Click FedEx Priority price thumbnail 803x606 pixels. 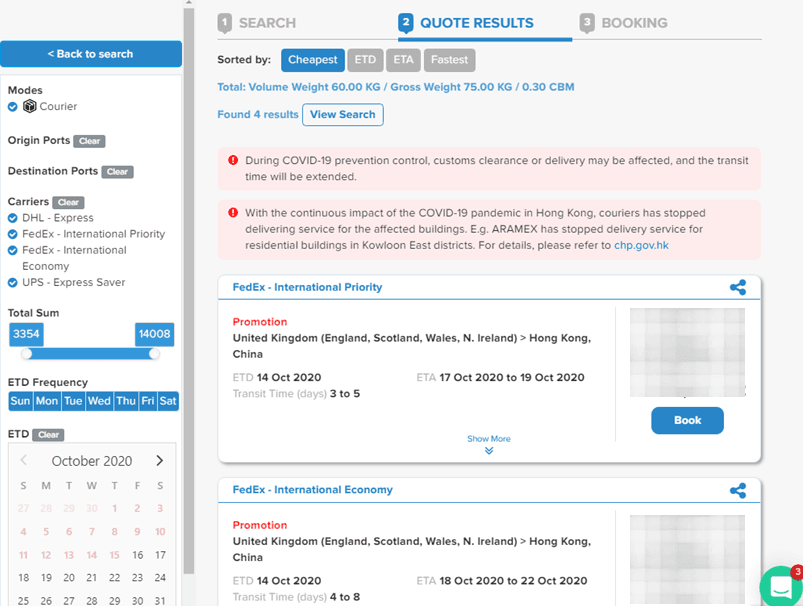click(687, 352)
